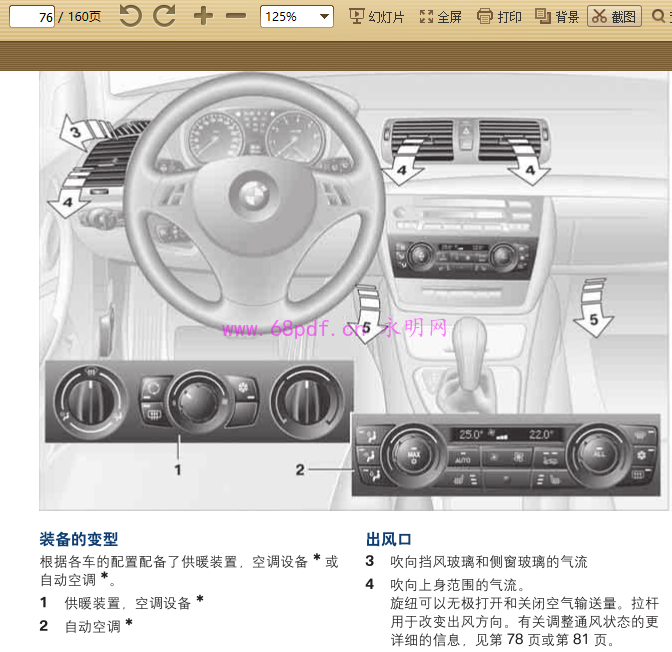Switch to full screen (全屏)
This screenshot has height=652, width=672.
[x=441, y=17]
